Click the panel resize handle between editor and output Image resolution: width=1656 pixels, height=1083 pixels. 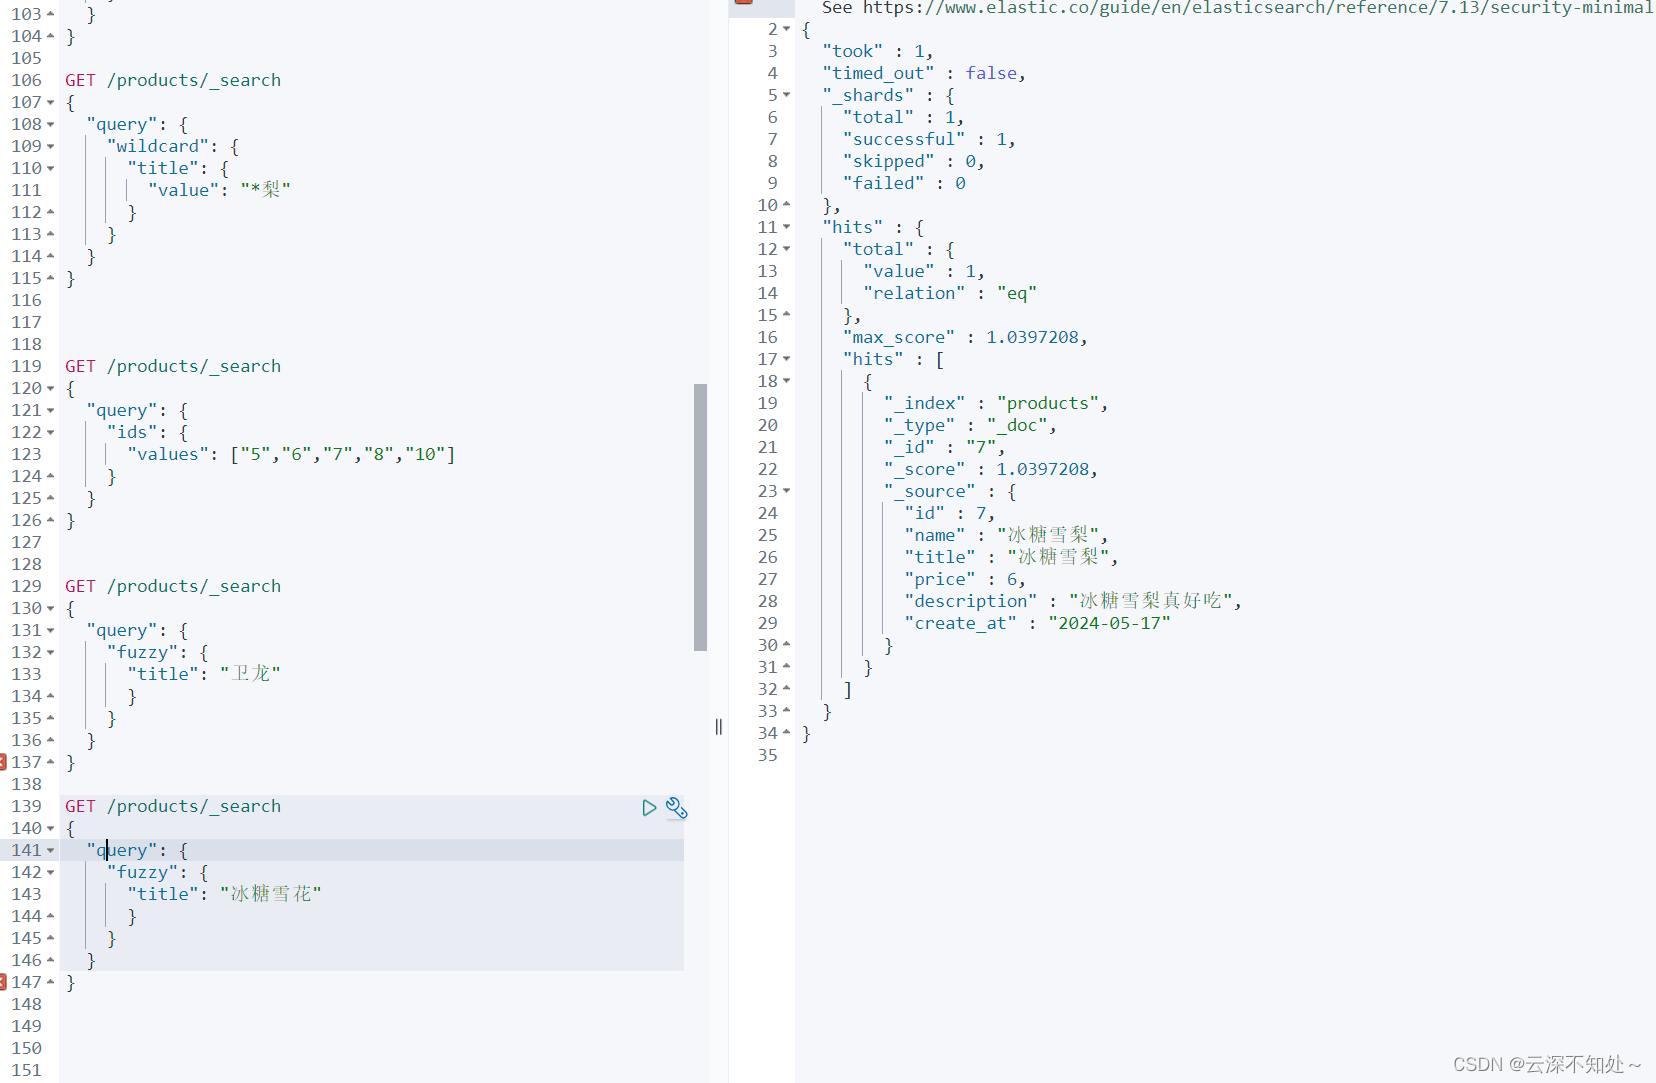point(718,727)
